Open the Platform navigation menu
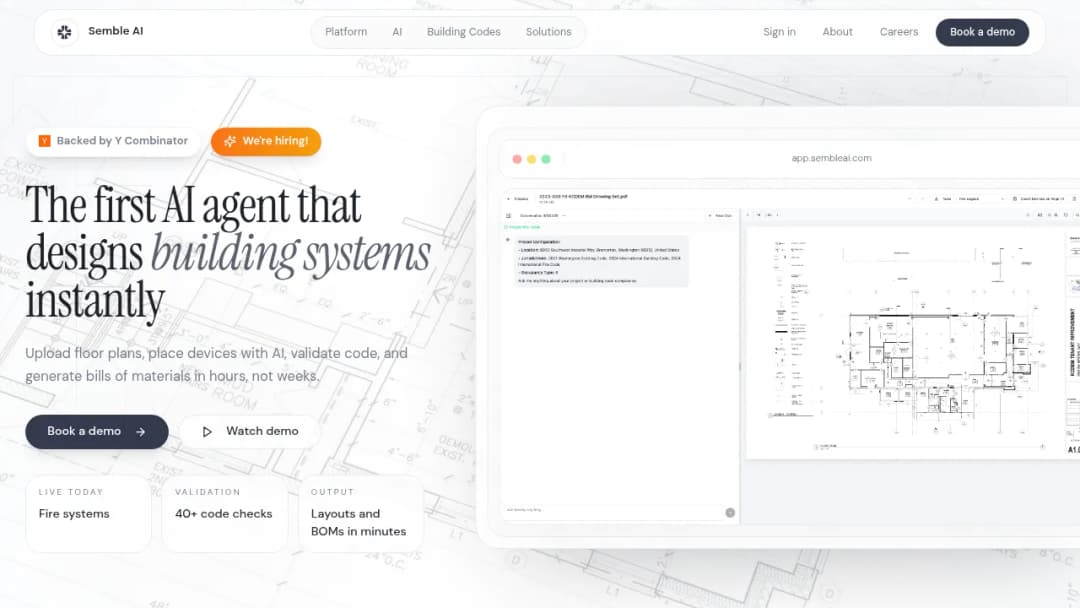The height and width of the screenshot is (608, 1080). tap(346, 32)
